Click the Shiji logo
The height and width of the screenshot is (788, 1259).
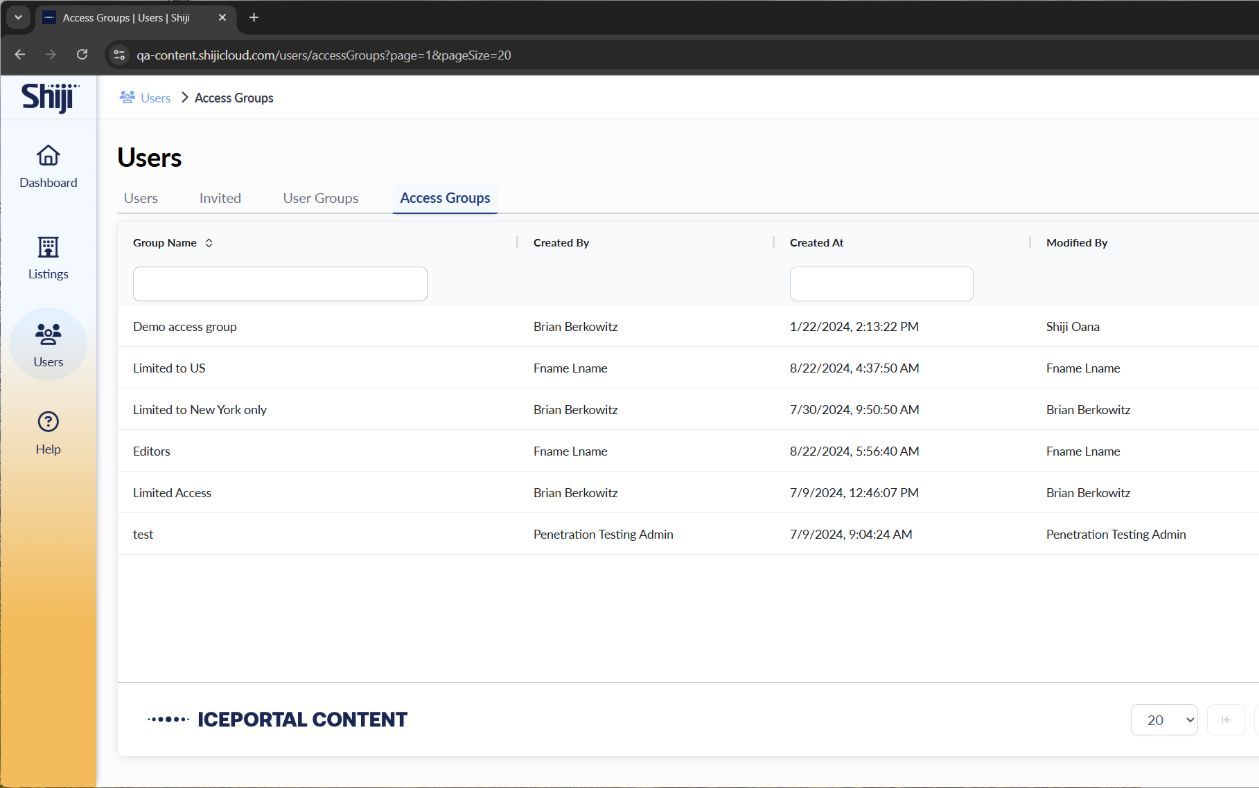49,98
